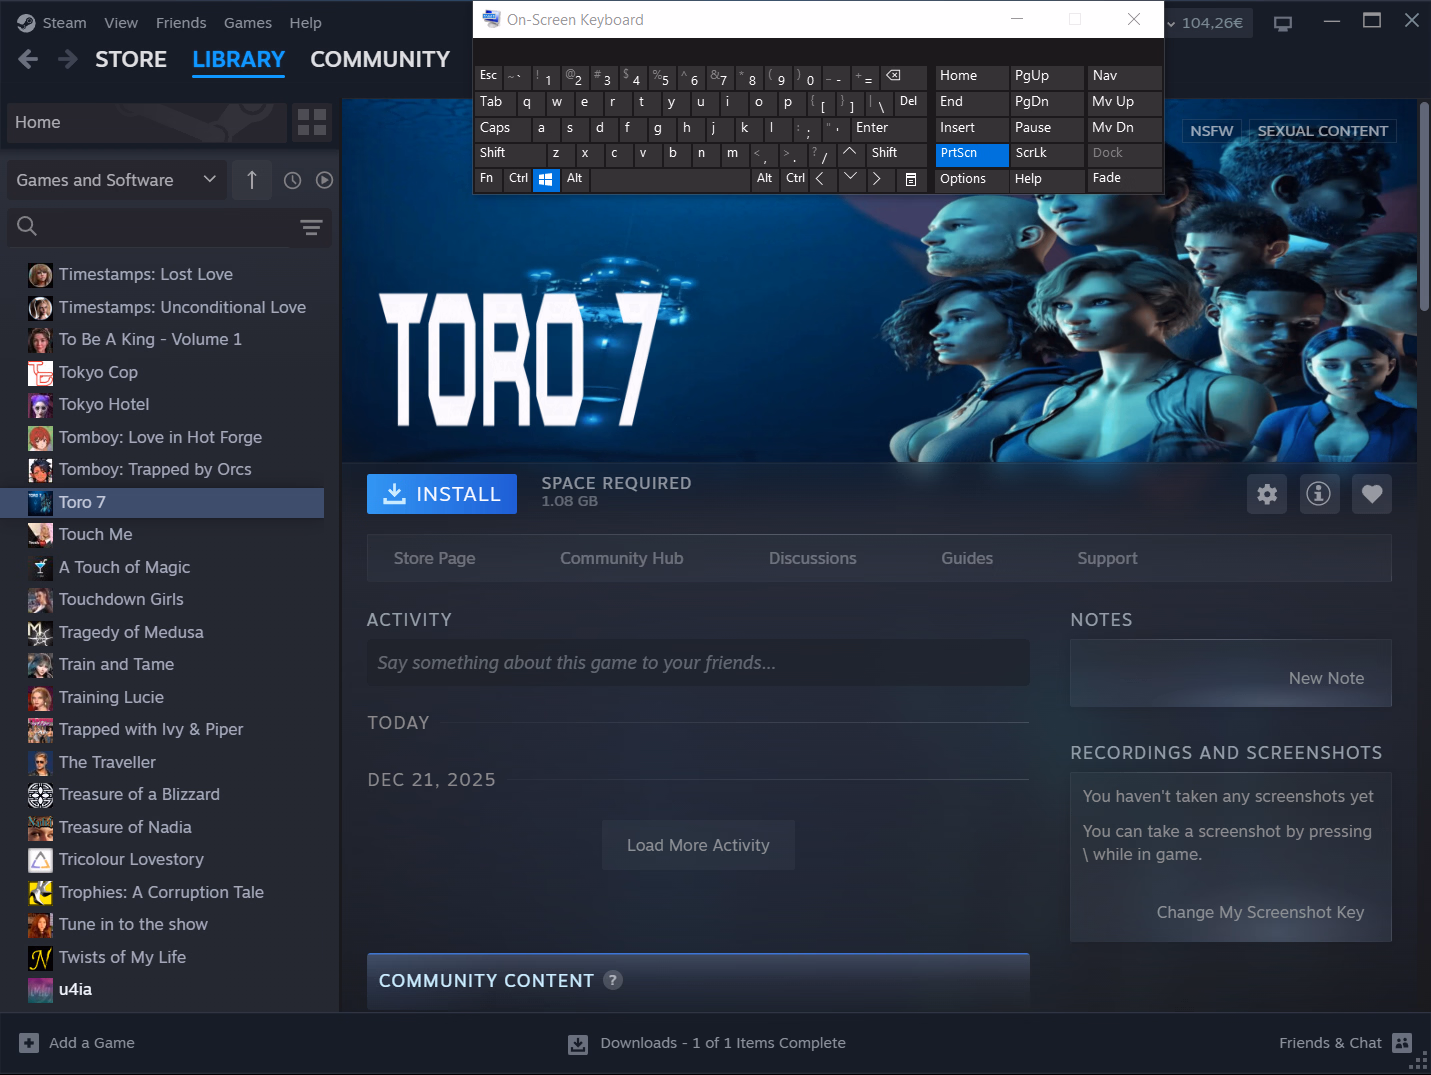Select u4ia in the game list
This screenshot has height=1075, width=1431.
pyautogui.click(x=162, y=989)
